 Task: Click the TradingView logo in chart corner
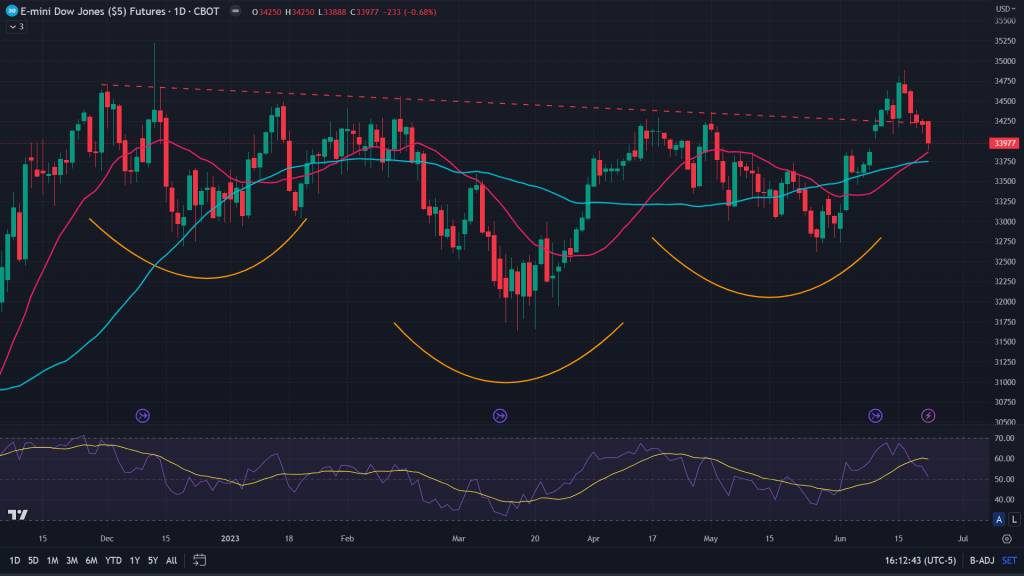click(x=17, y=516)
